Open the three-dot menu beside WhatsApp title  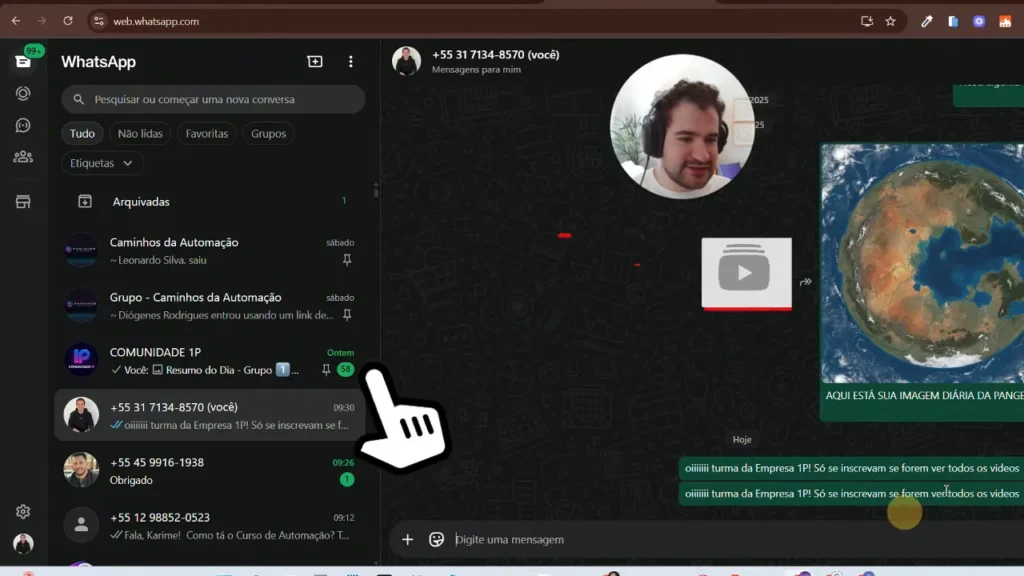(x=350, y=62)
